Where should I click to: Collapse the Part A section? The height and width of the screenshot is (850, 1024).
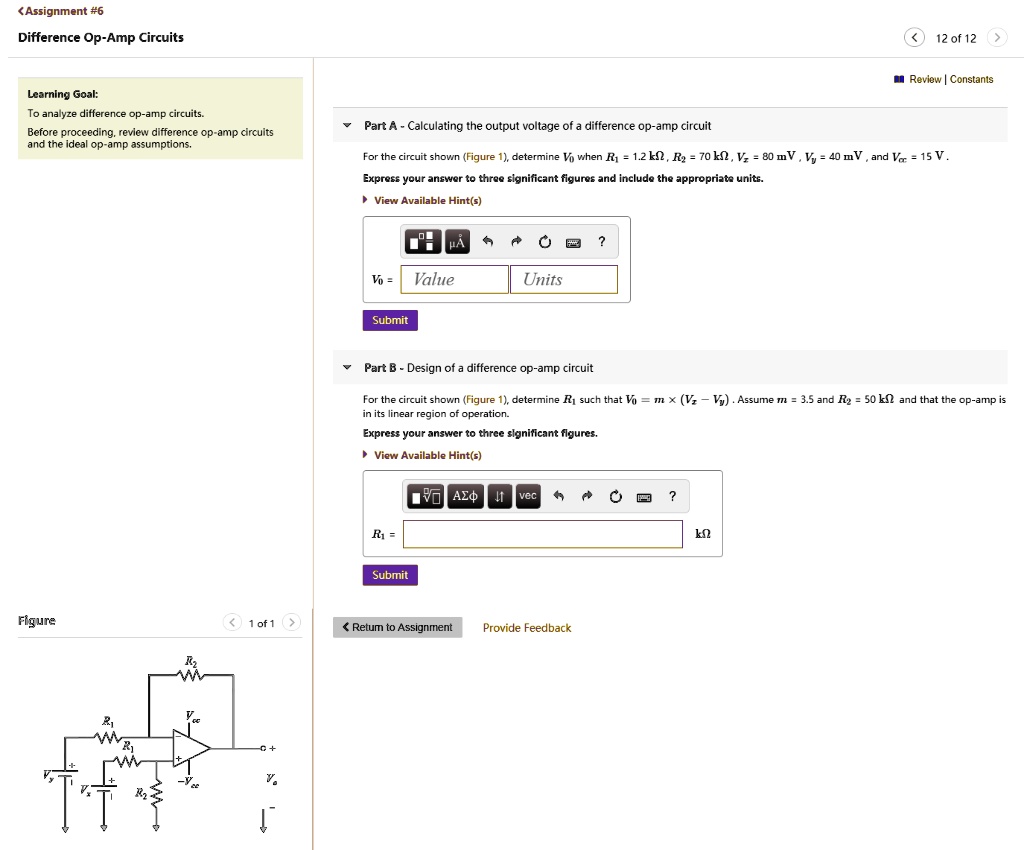tap(347, 125)
